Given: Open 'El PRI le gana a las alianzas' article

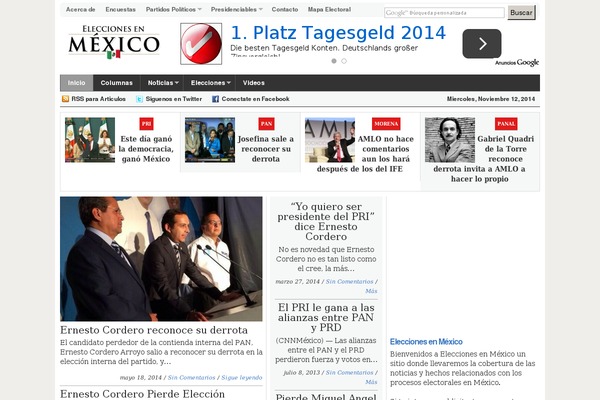Looking at the screenshot, I should pyautogui.click(x=326, y=318).
